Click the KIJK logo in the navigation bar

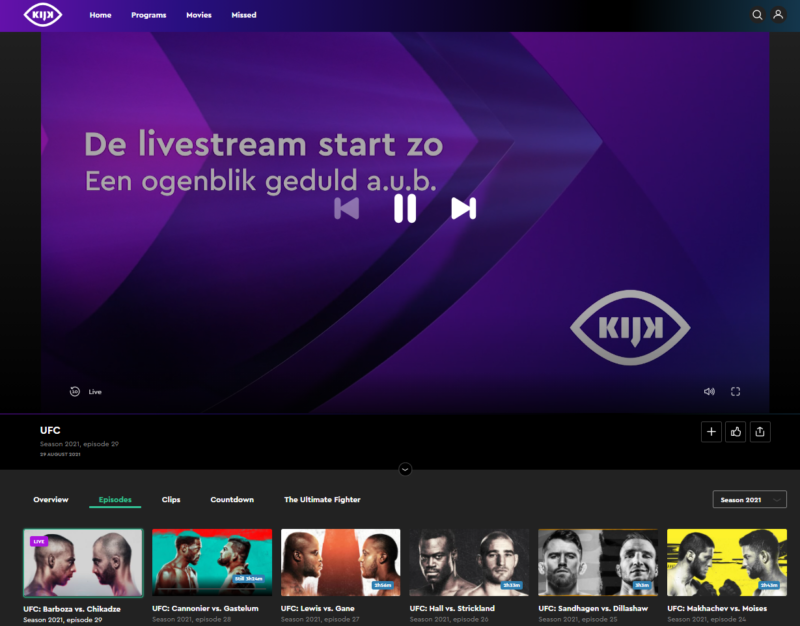pos(42,15)
